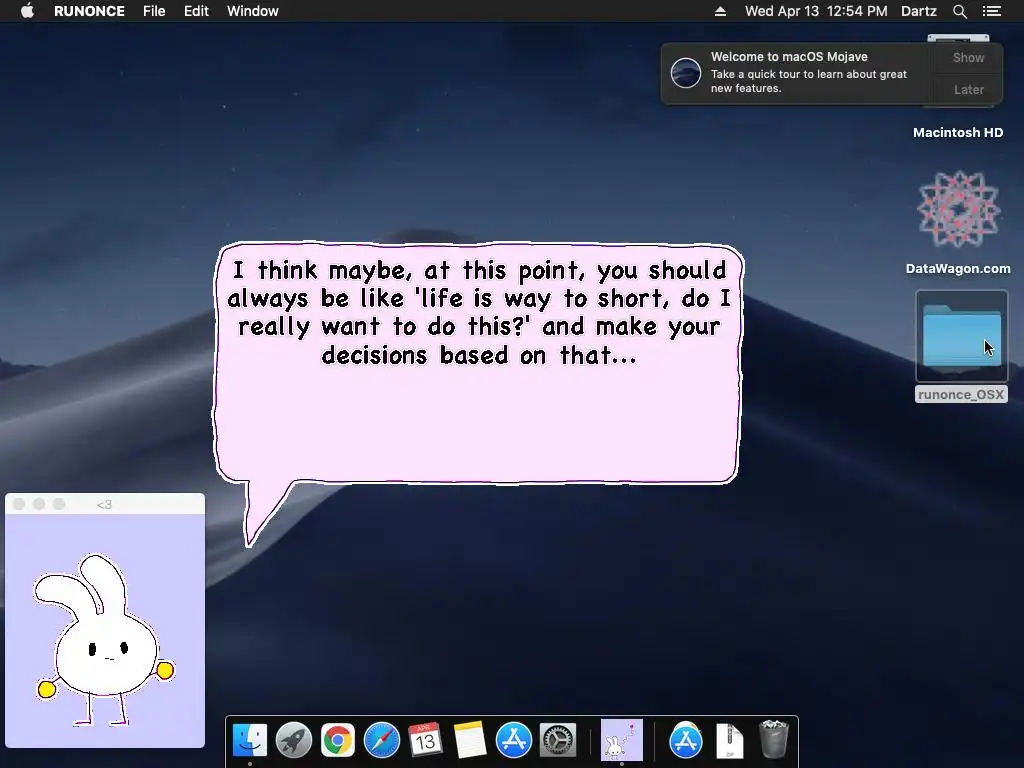Screen dimensions: 1024x768
Task: Open the Applications folder stack in Dock
Action: (686, 741)
